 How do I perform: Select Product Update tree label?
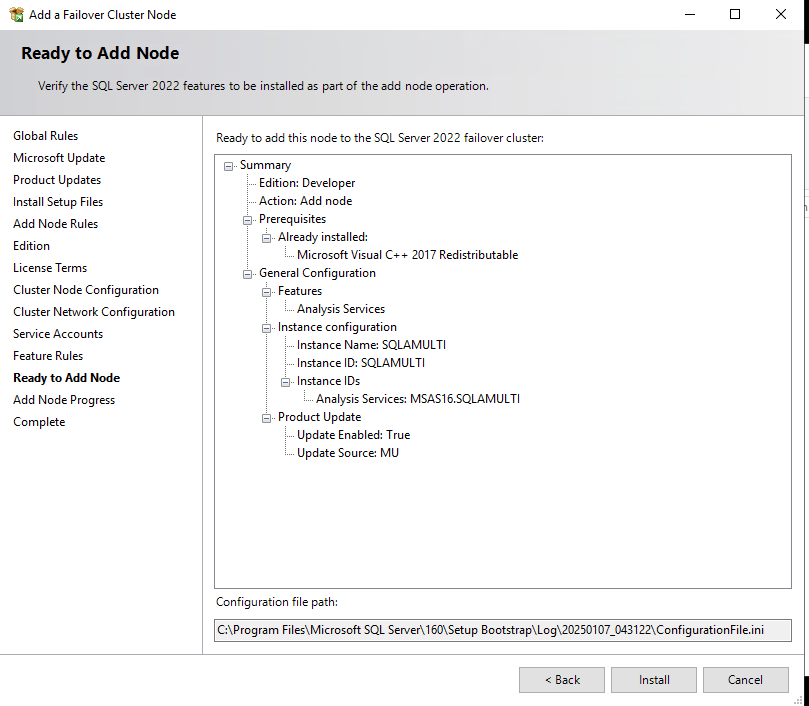[319, 417]
